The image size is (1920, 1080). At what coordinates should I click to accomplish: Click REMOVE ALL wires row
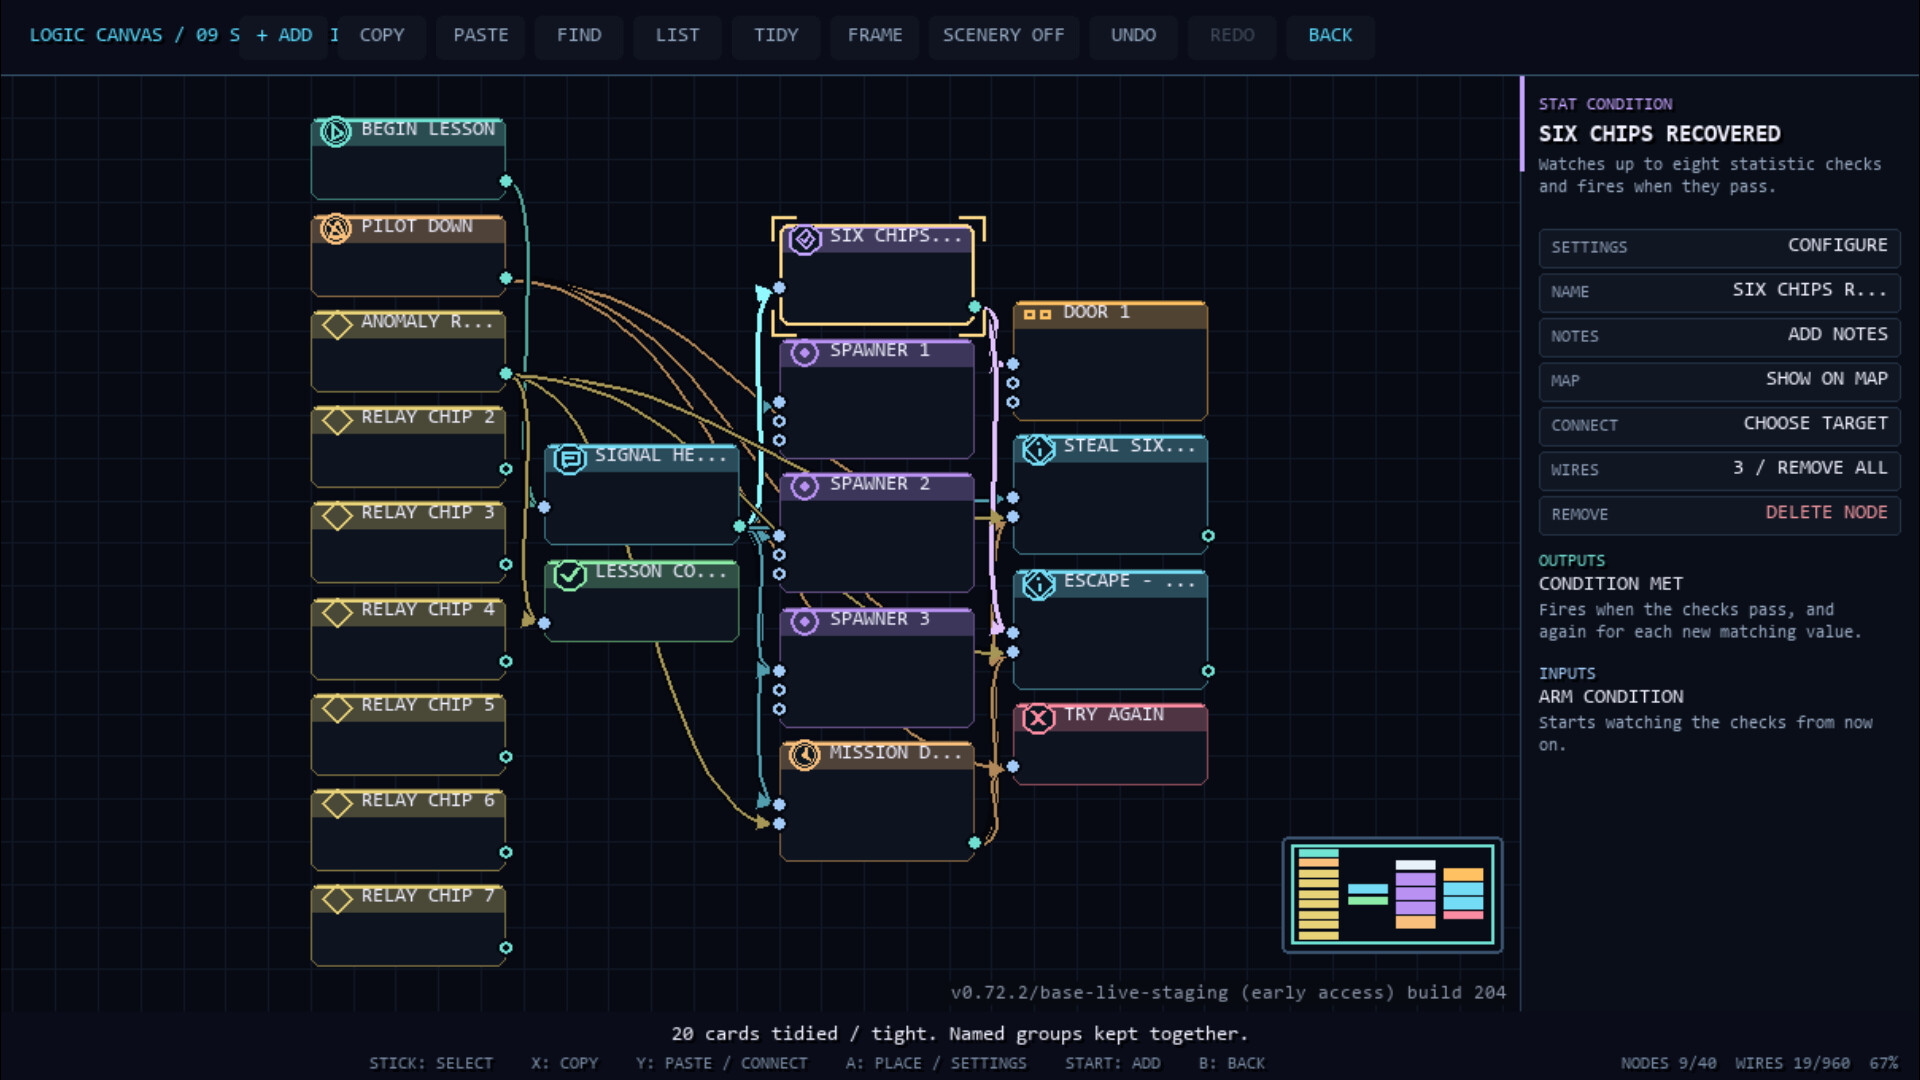point(1719,469)
